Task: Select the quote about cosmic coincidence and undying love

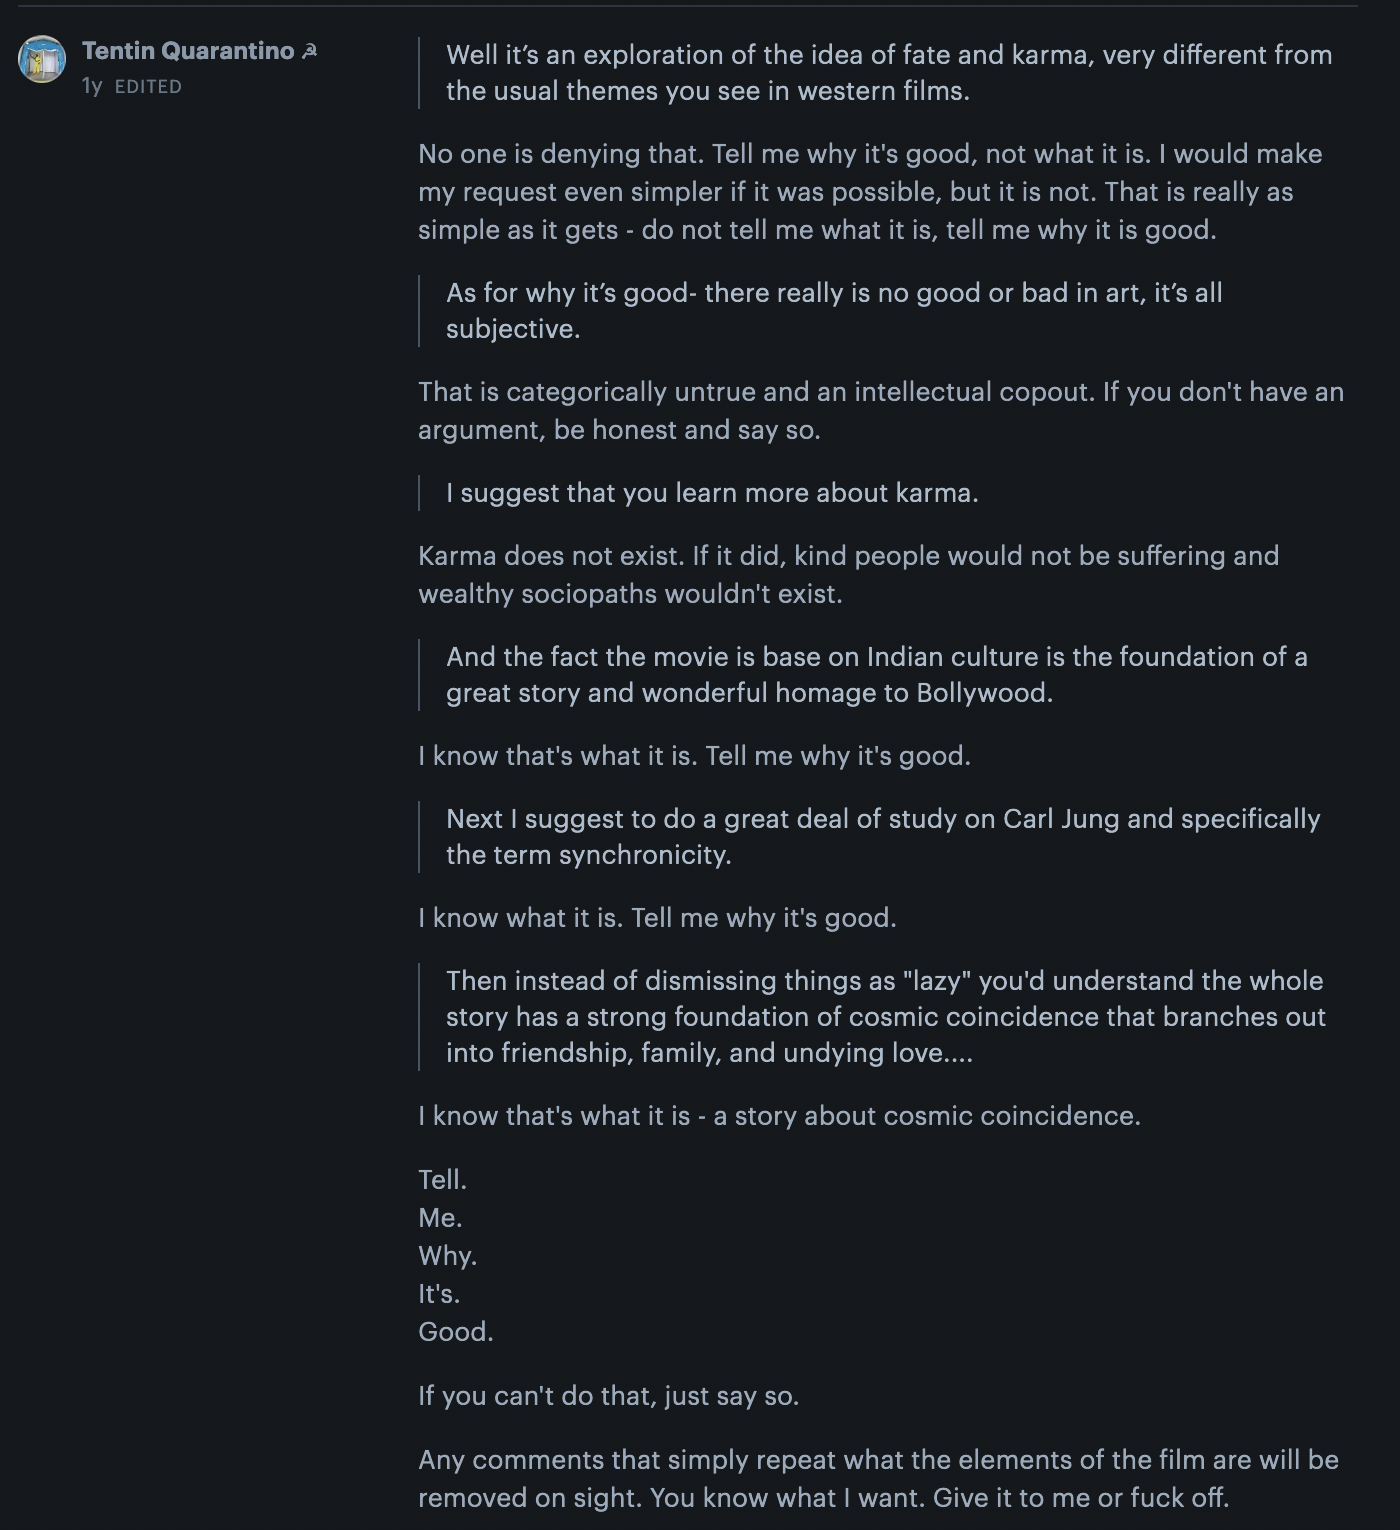Action: tap(886, 1017)
